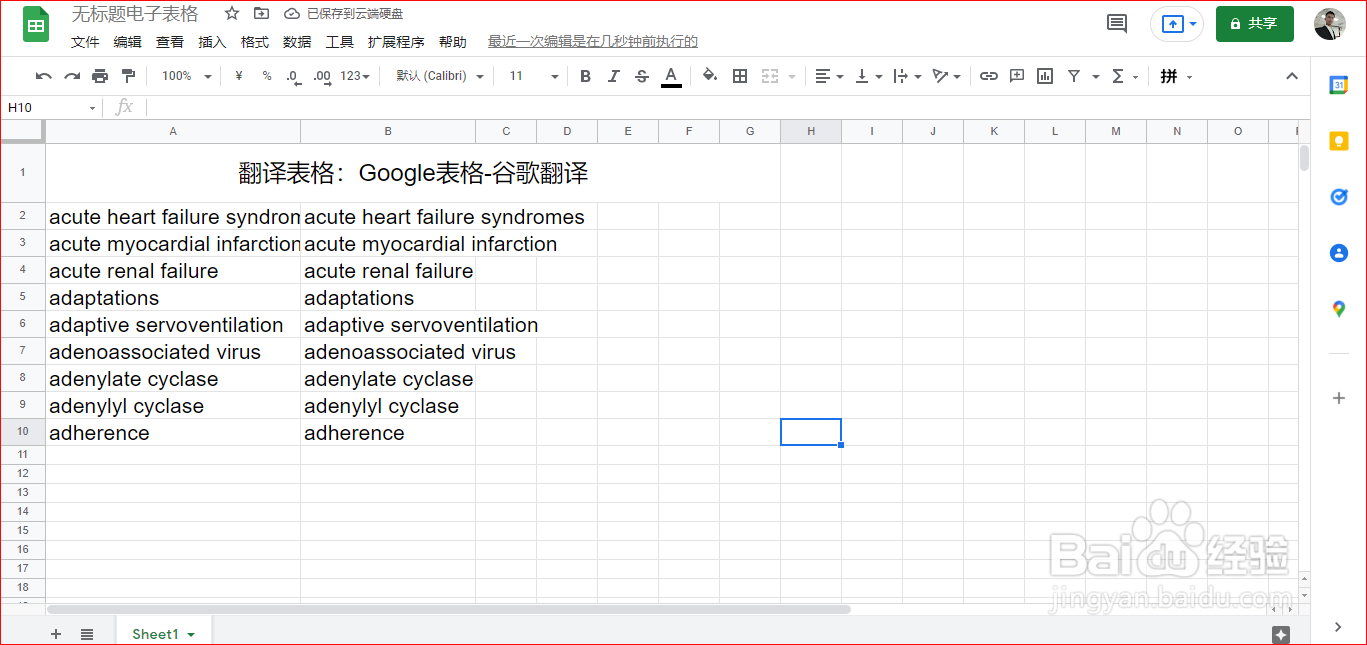Open input tools 拼 button

click(1176, 76)
